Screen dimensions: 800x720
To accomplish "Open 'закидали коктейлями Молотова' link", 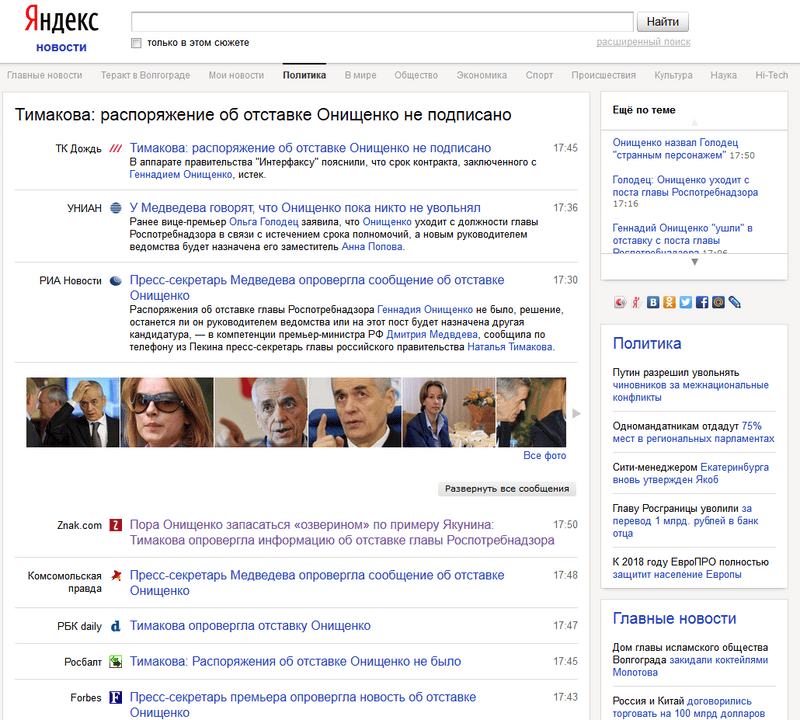I will pyautogui.click(x=690, y=666).
